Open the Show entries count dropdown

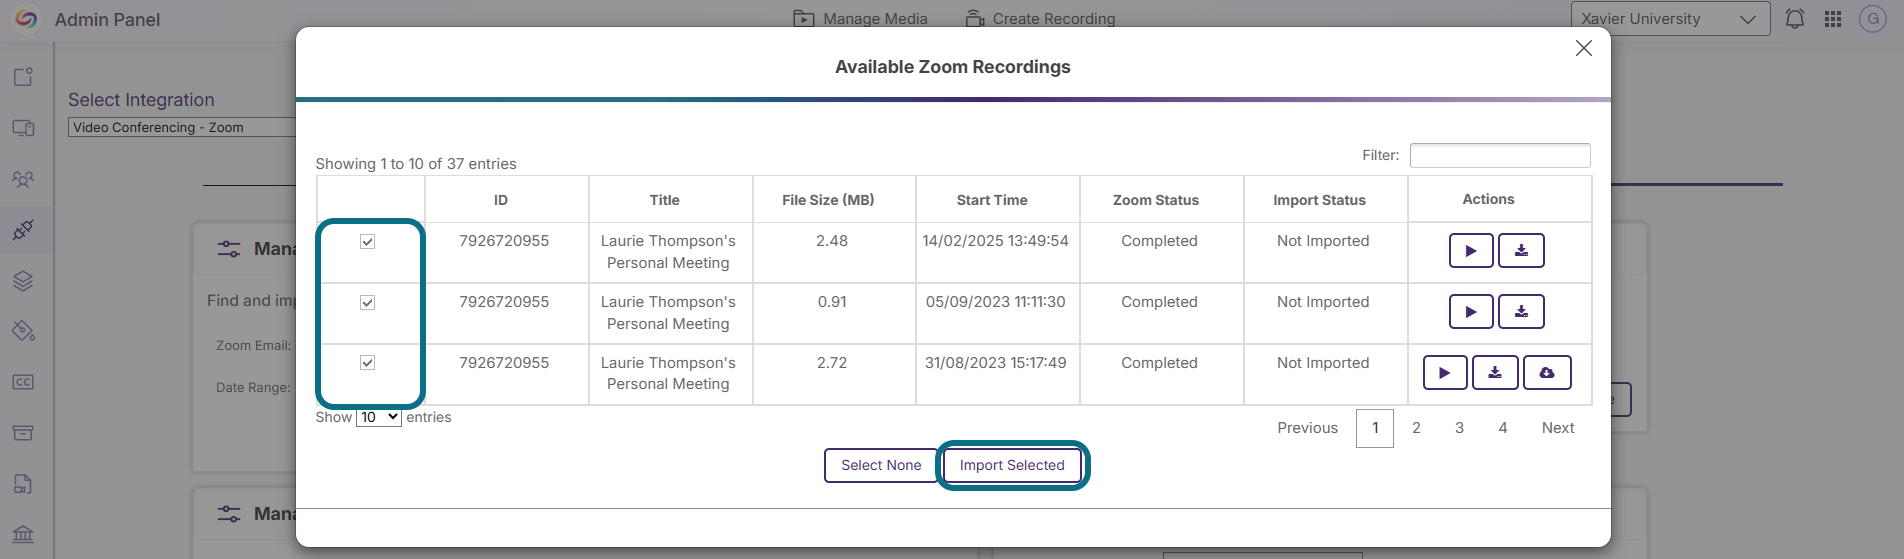click(x=379, y=417)
